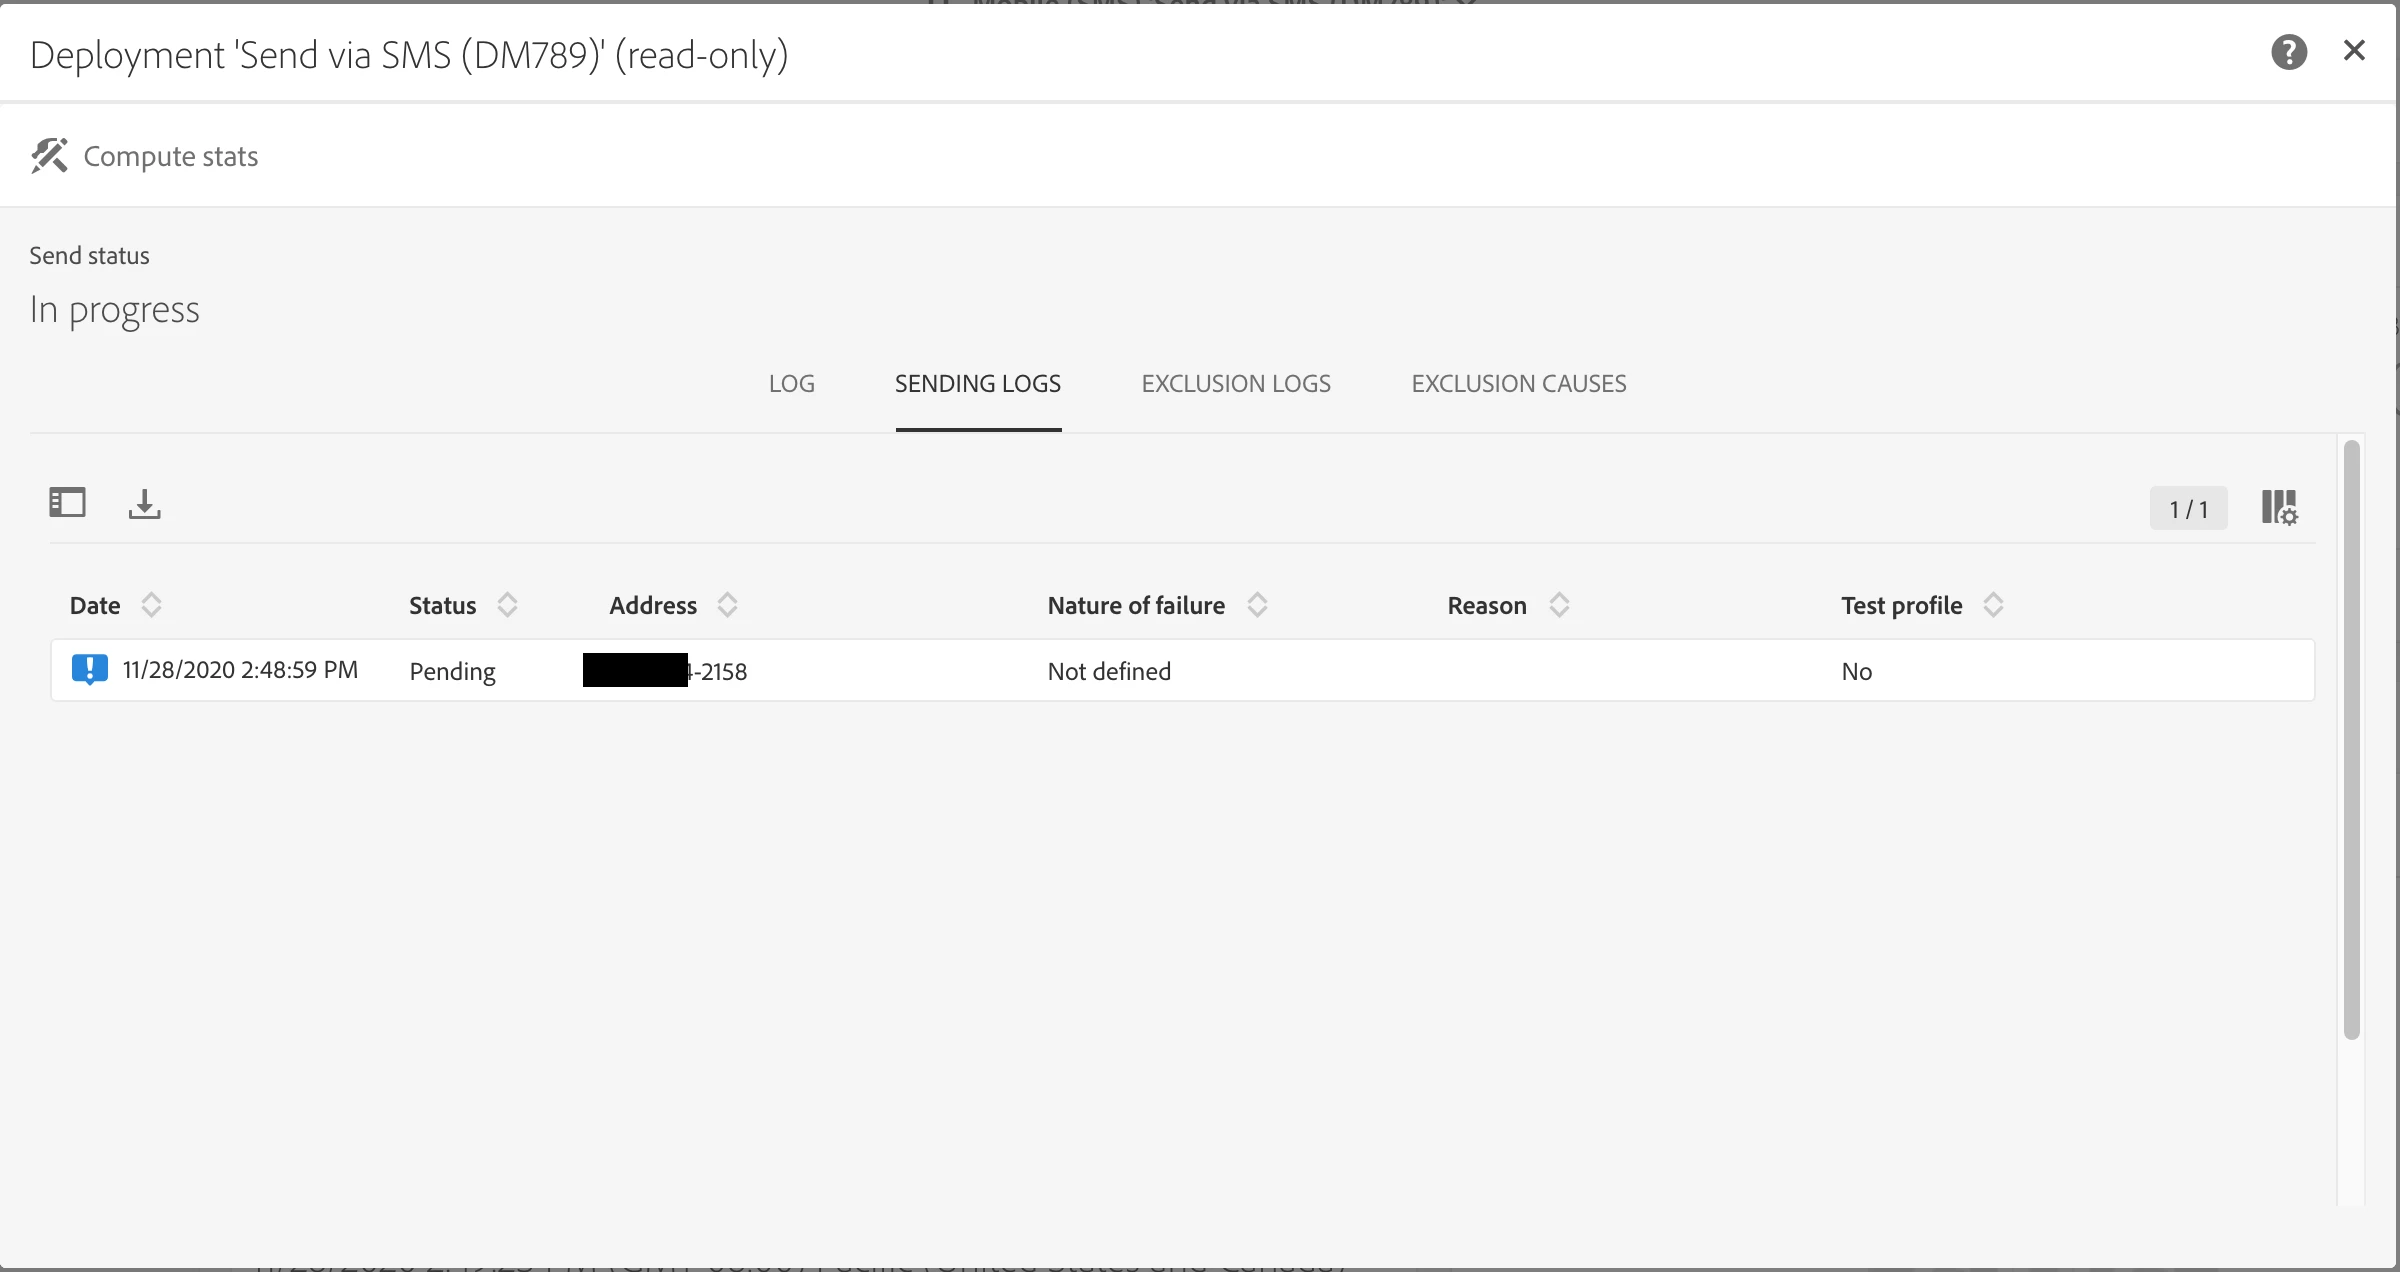
Task: Click the Compute stats hammer icon
Action: 49,156
